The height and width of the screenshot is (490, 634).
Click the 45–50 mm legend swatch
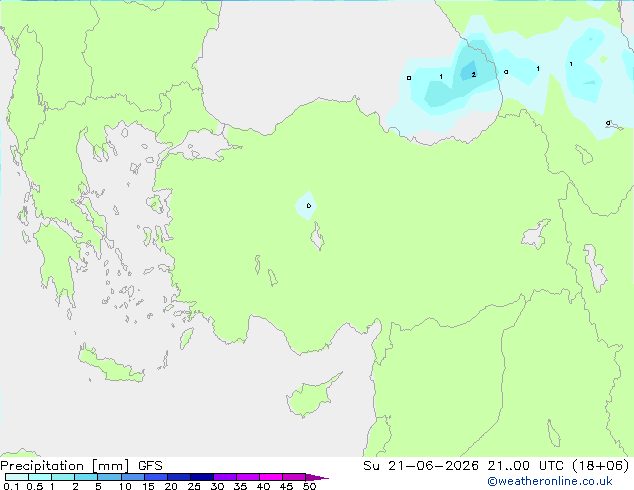click(x=294, y=477)
